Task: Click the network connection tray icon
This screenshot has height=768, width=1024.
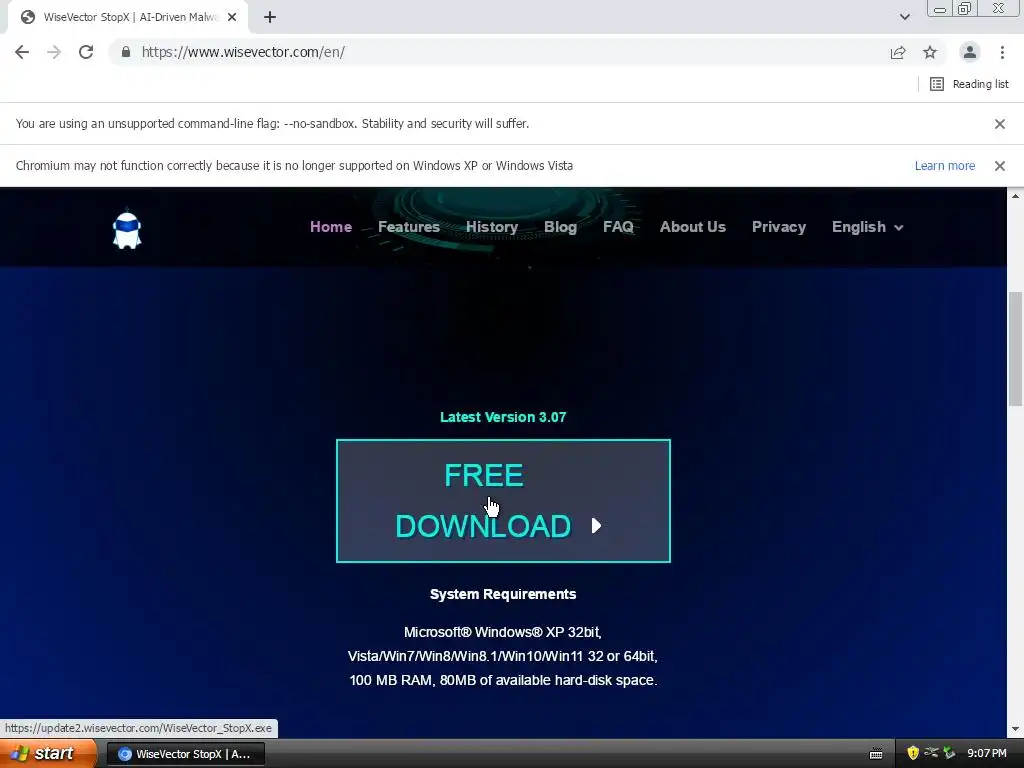Action: pyautogui.click(x=931, y=754)
